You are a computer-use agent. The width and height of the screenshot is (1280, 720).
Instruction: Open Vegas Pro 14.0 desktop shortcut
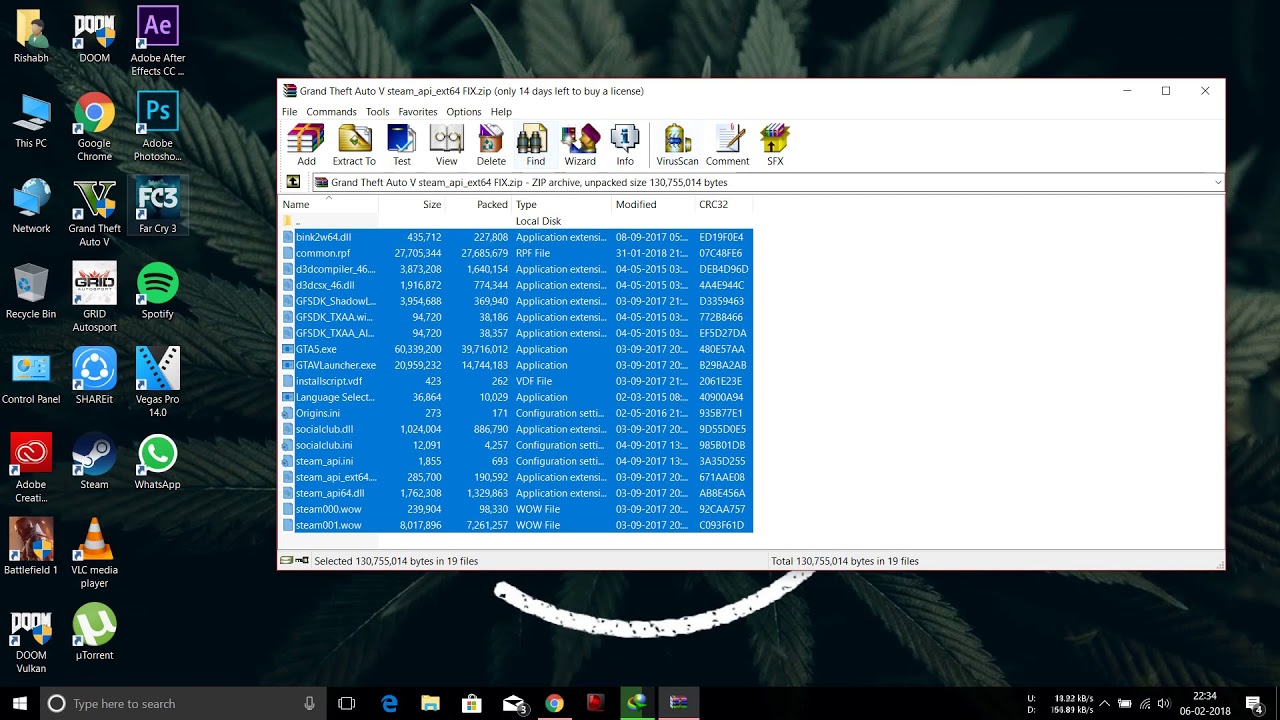pyautogui.click(x=158, y=383)
